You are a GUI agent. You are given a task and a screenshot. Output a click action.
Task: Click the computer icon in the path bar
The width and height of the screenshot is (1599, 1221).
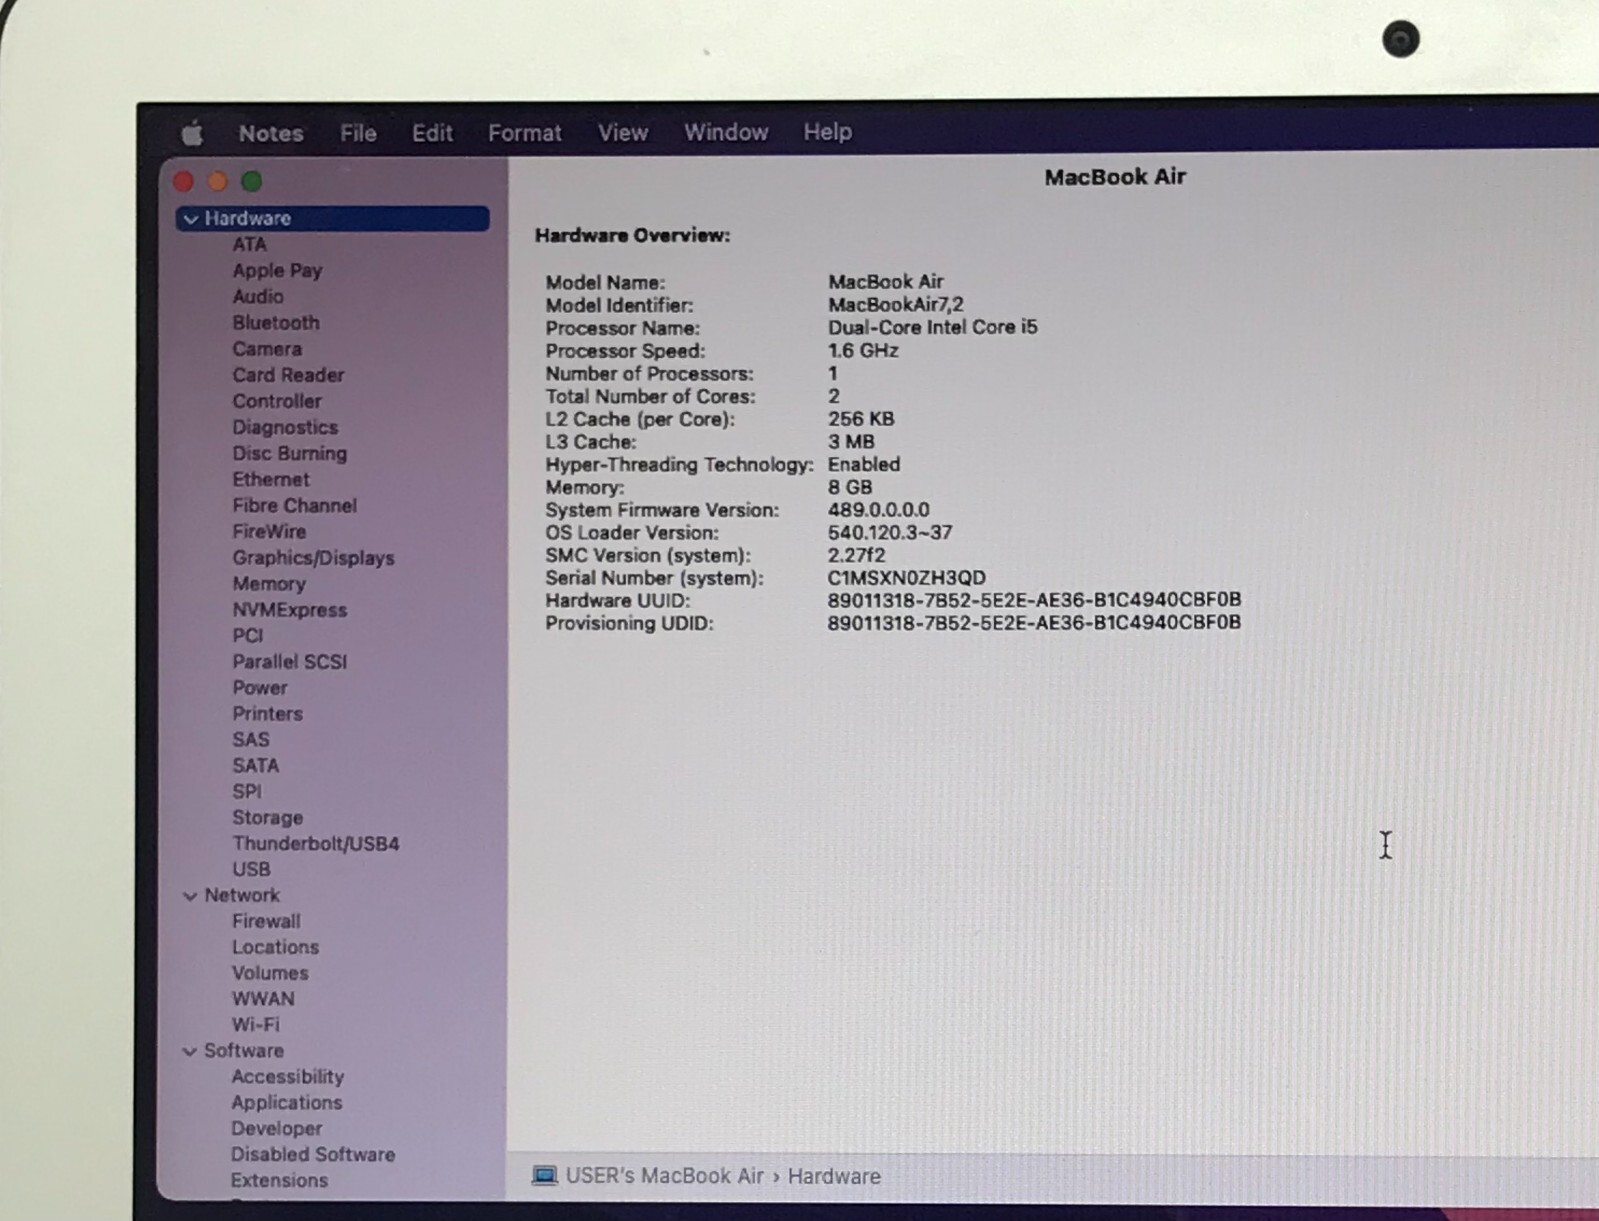(544, 1175)
